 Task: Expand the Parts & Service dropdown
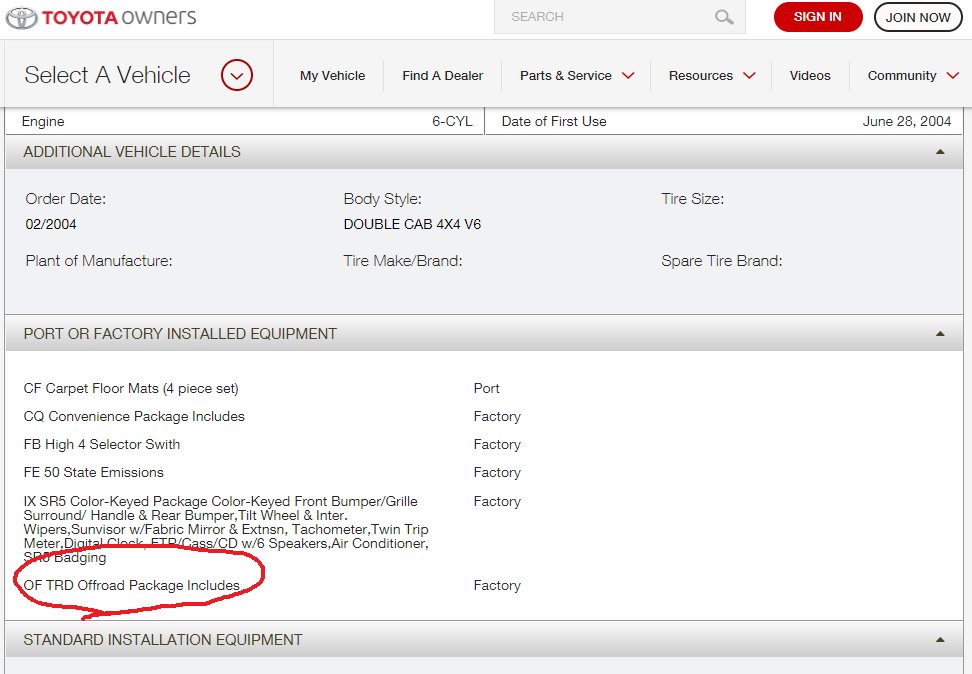(577, 76)
